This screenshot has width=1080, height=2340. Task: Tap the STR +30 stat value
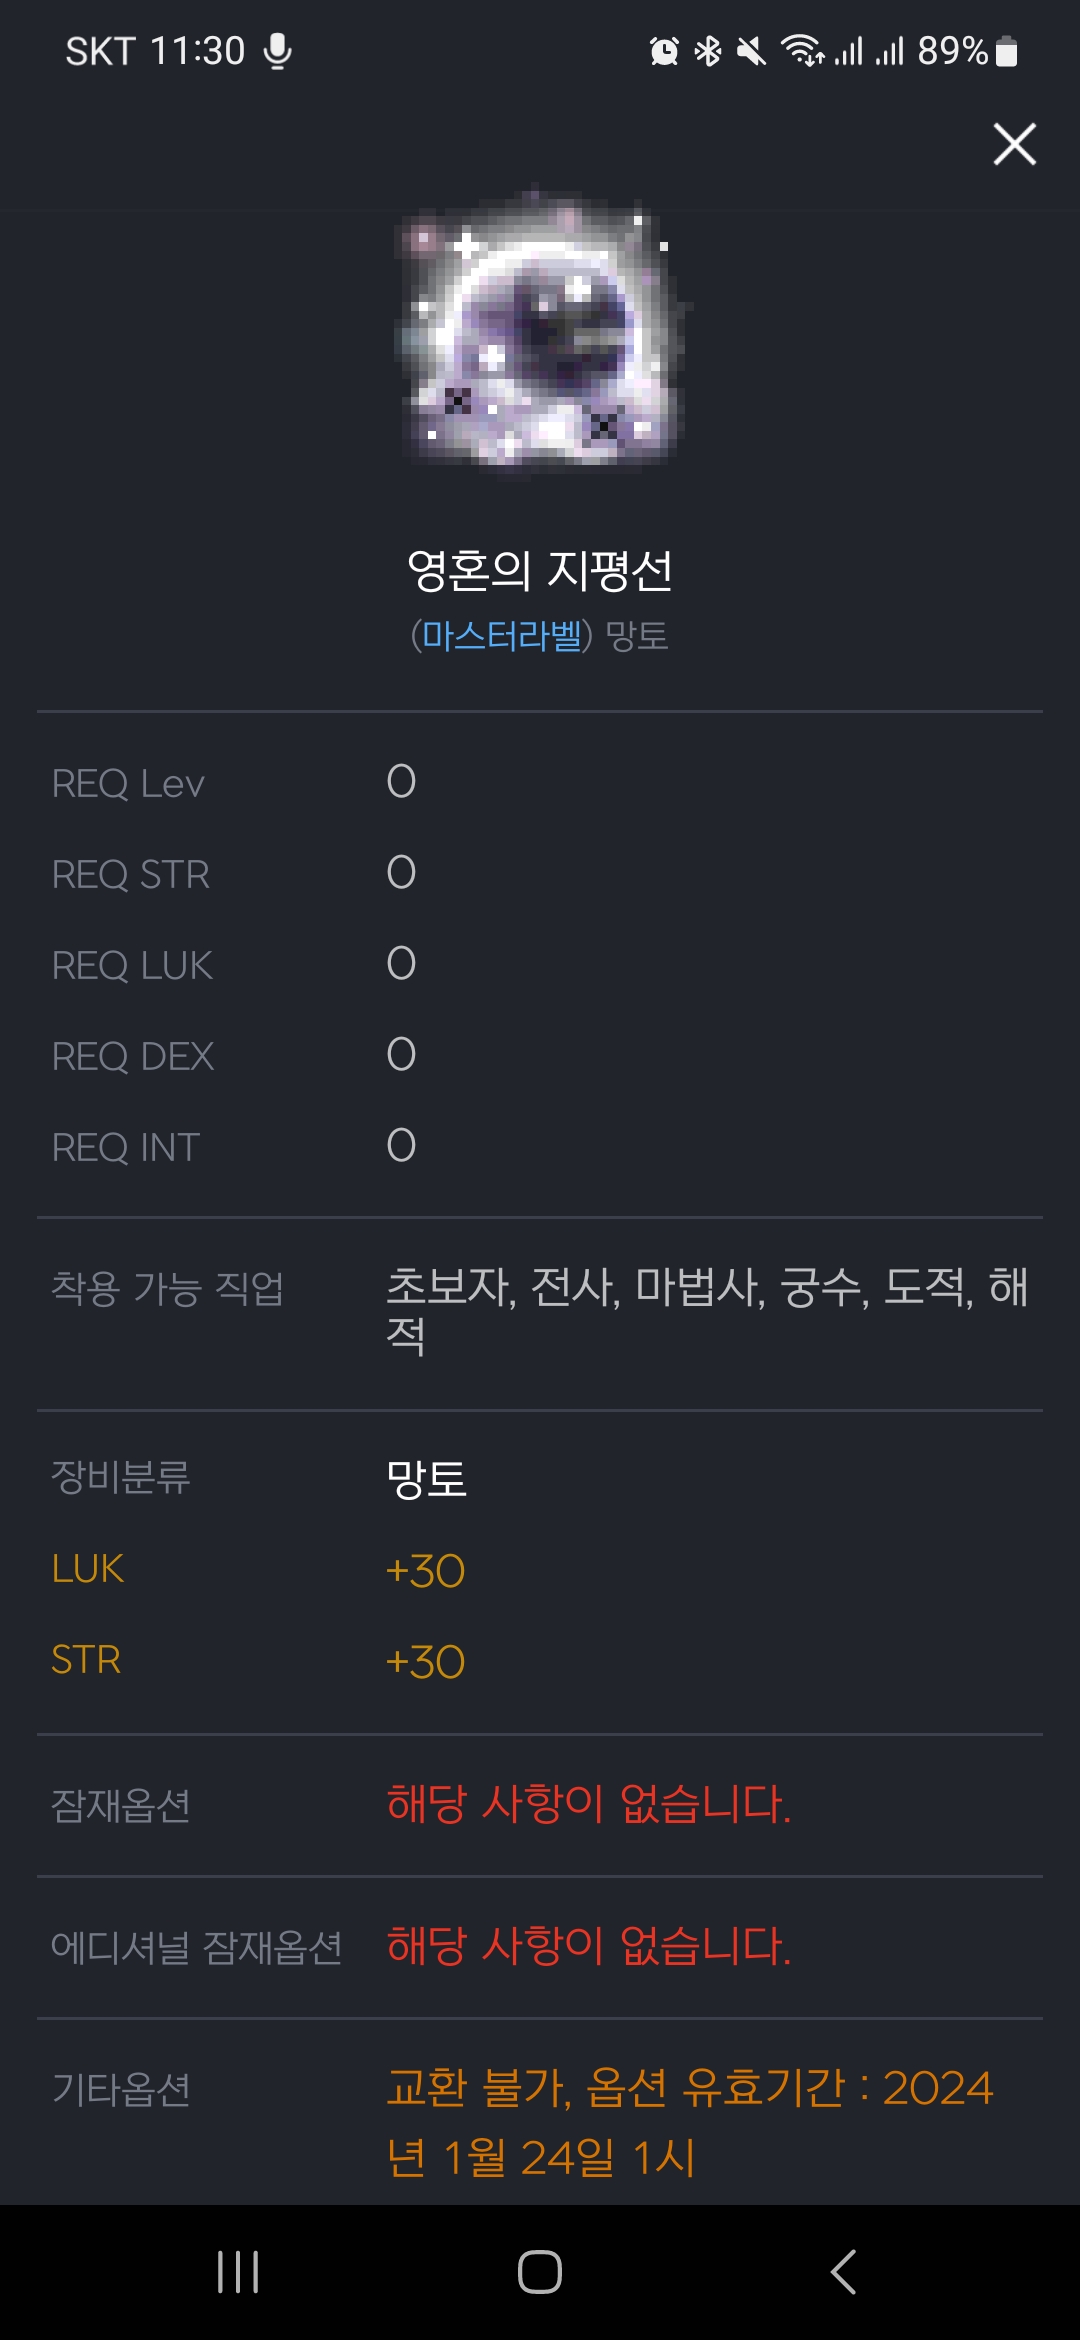point(426,1662)
